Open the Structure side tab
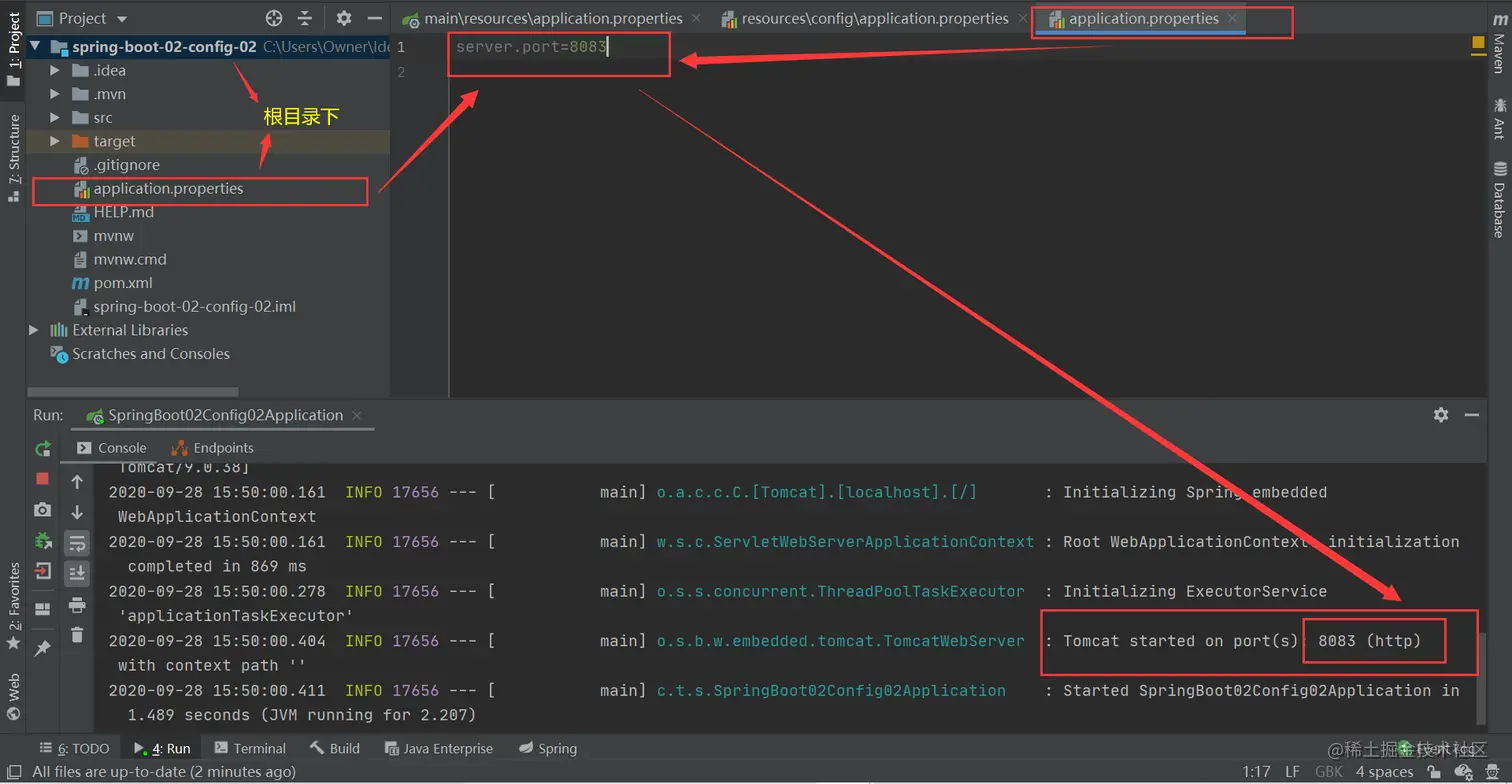Viewport: 1512px width, 784px height. (x=13, y=157)
